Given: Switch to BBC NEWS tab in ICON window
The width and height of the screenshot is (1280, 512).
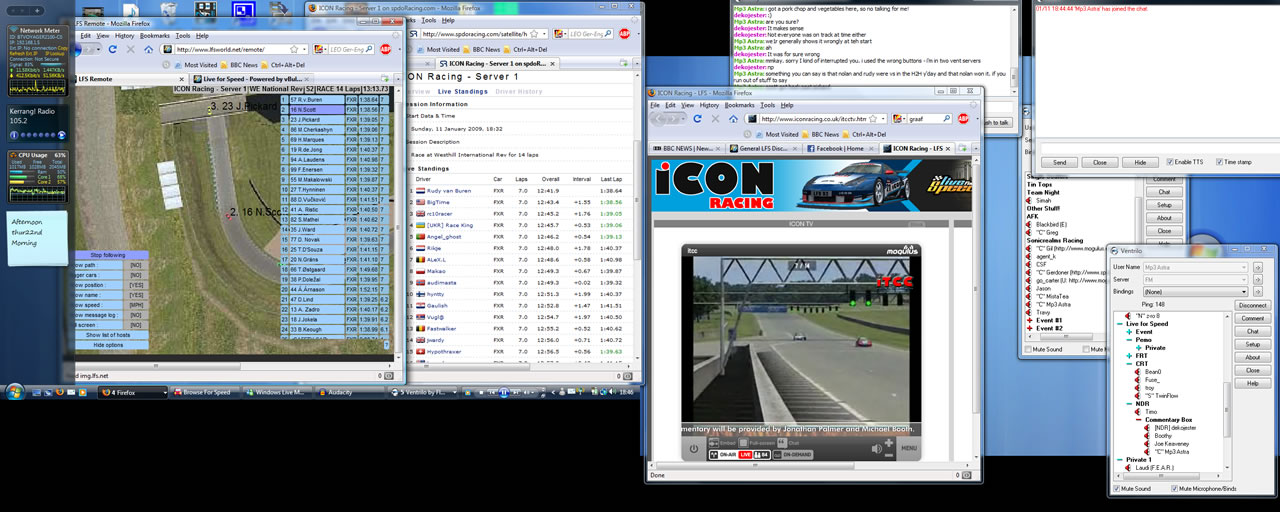Looking at the screenshot, I should 684,148.
